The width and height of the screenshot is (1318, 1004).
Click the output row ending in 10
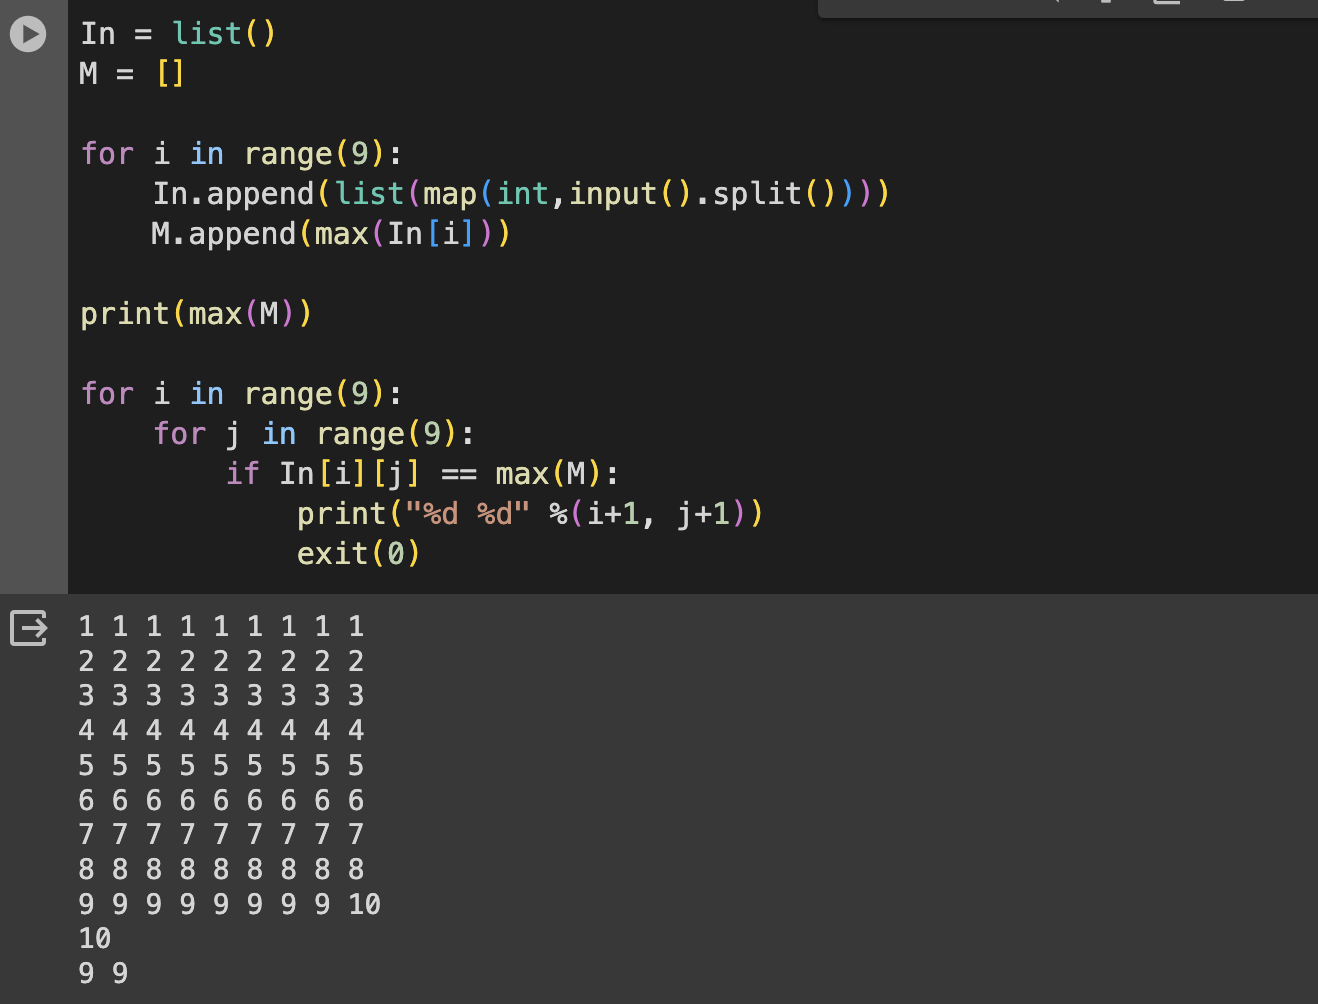[229, 905]
